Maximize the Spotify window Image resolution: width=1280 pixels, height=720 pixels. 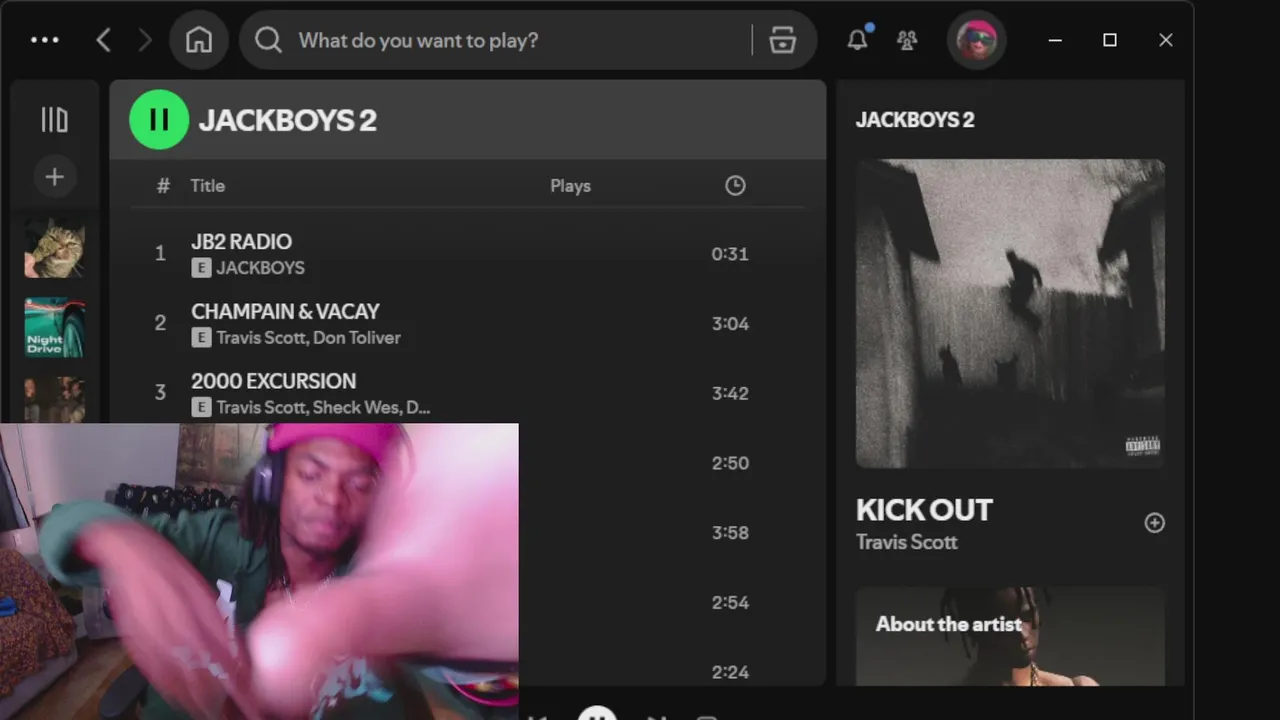[1110, 40]
